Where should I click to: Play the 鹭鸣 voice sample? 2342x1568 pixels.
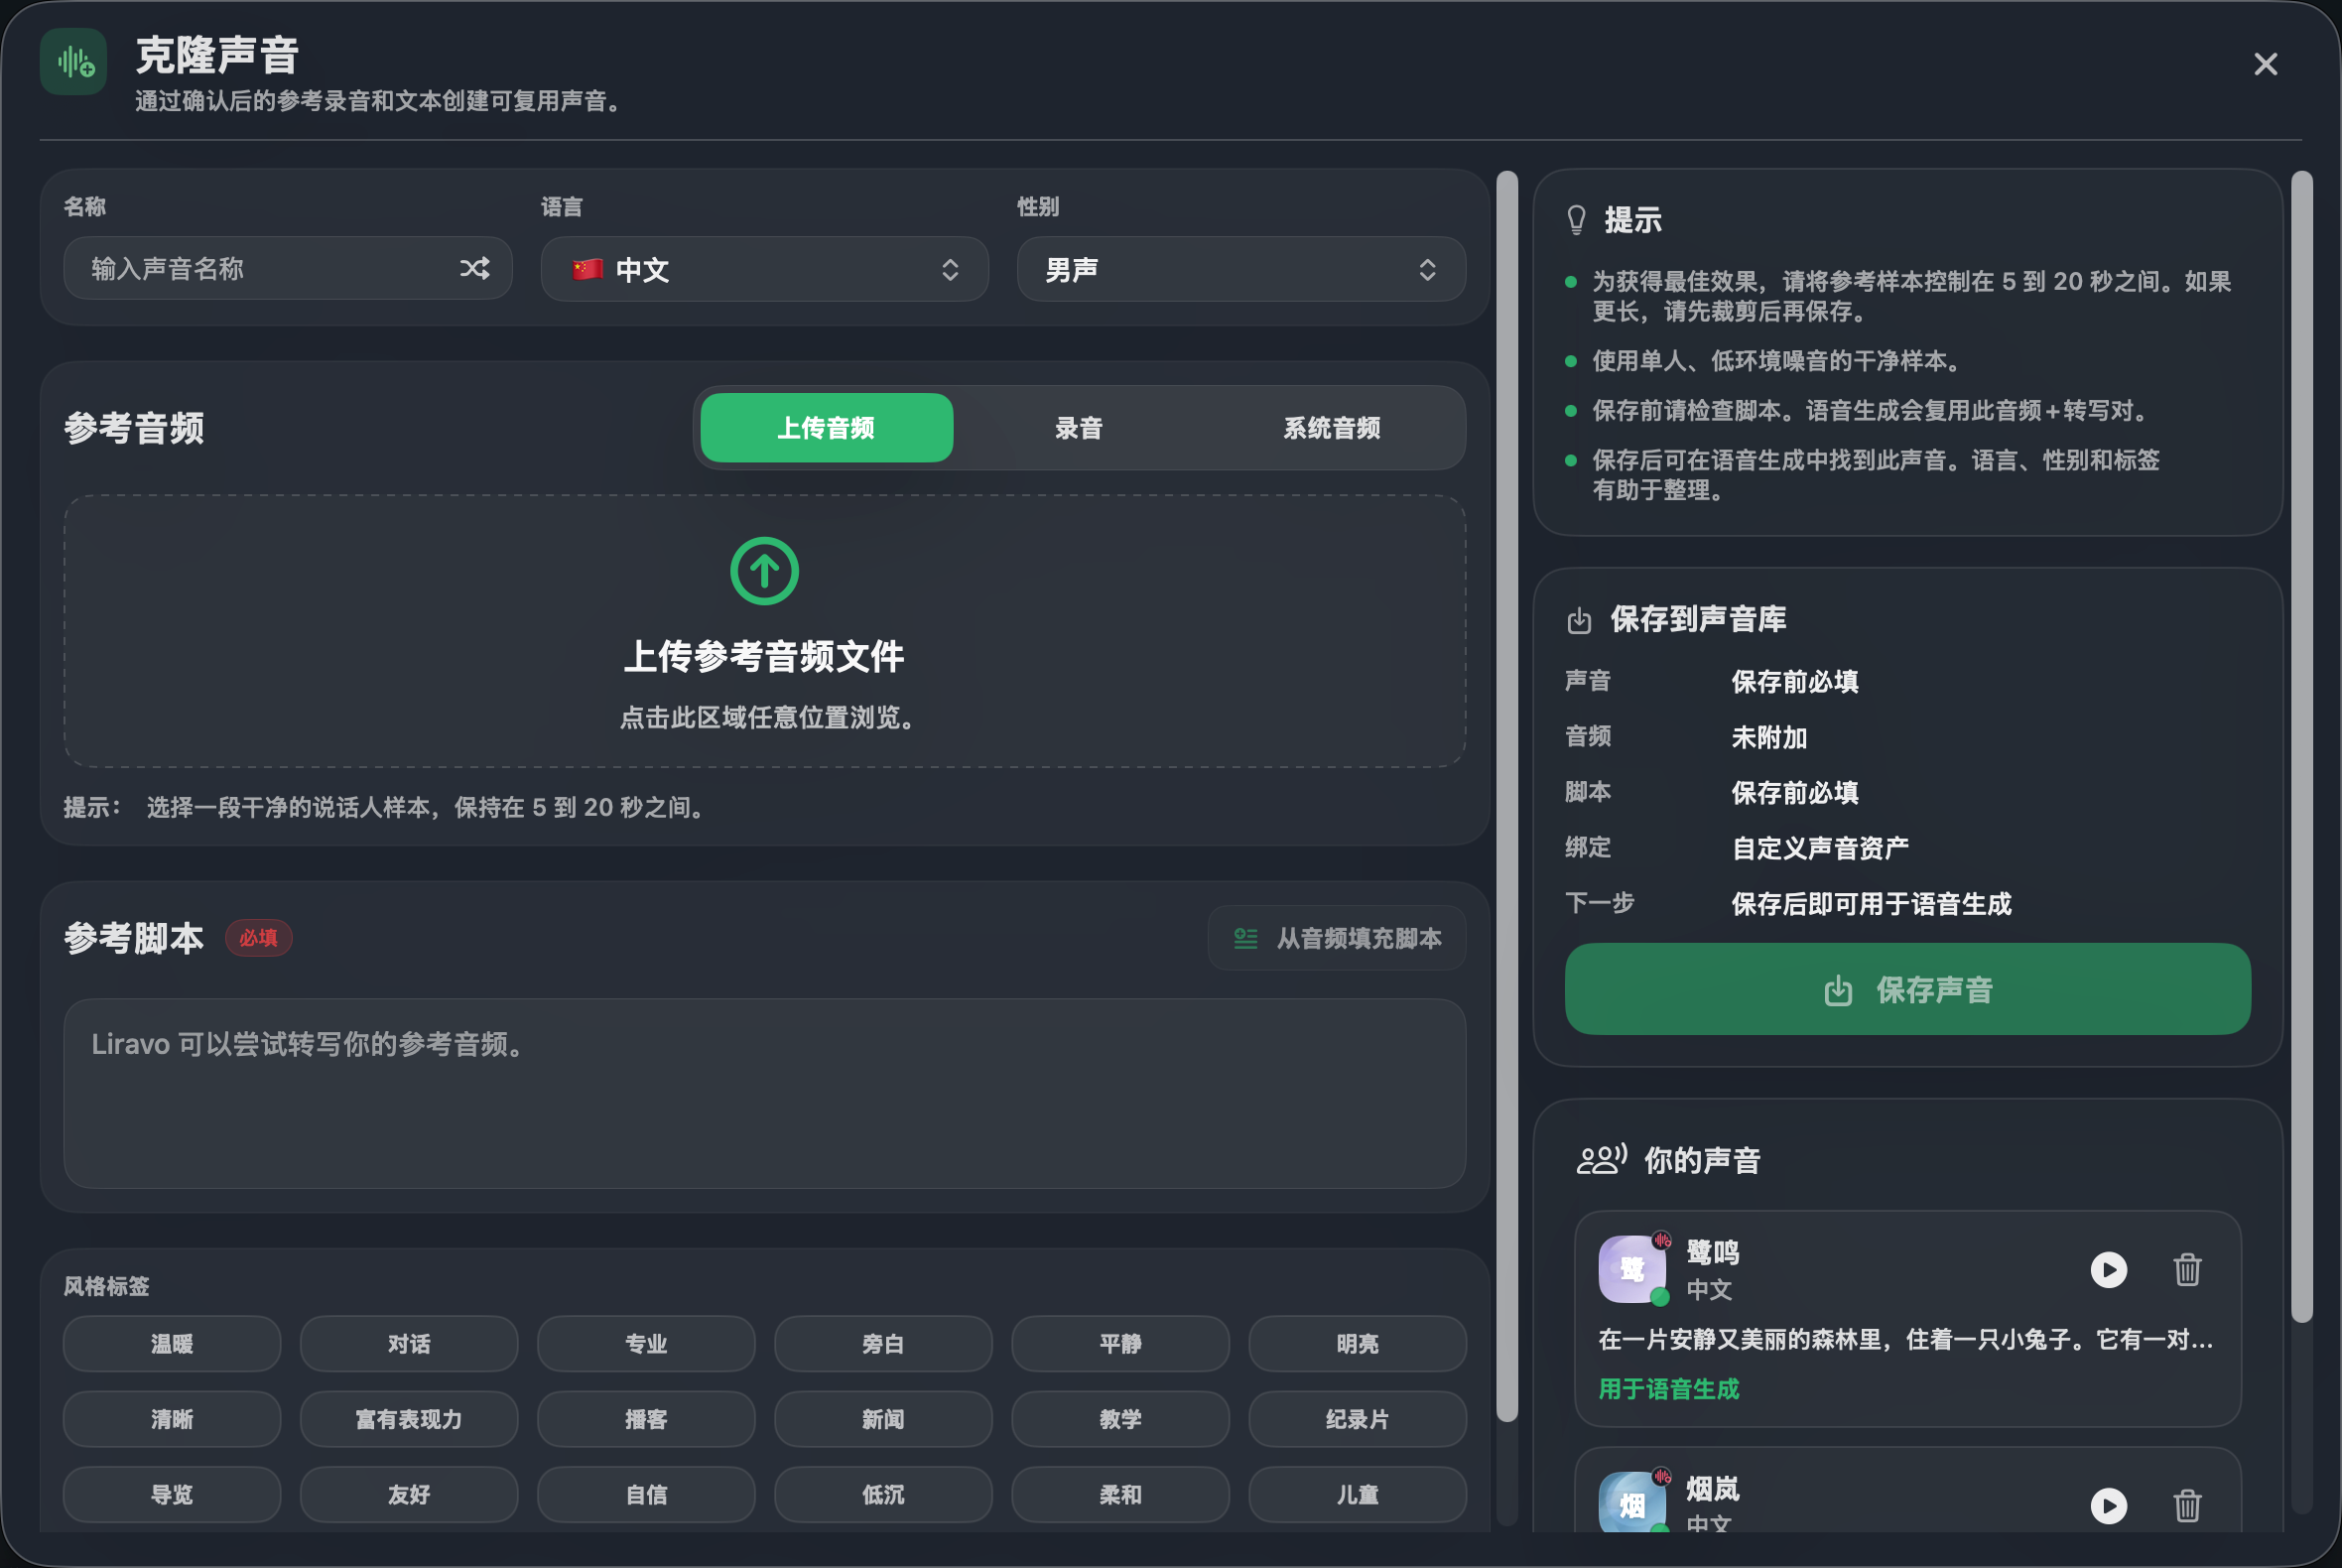[2108, 1270]
